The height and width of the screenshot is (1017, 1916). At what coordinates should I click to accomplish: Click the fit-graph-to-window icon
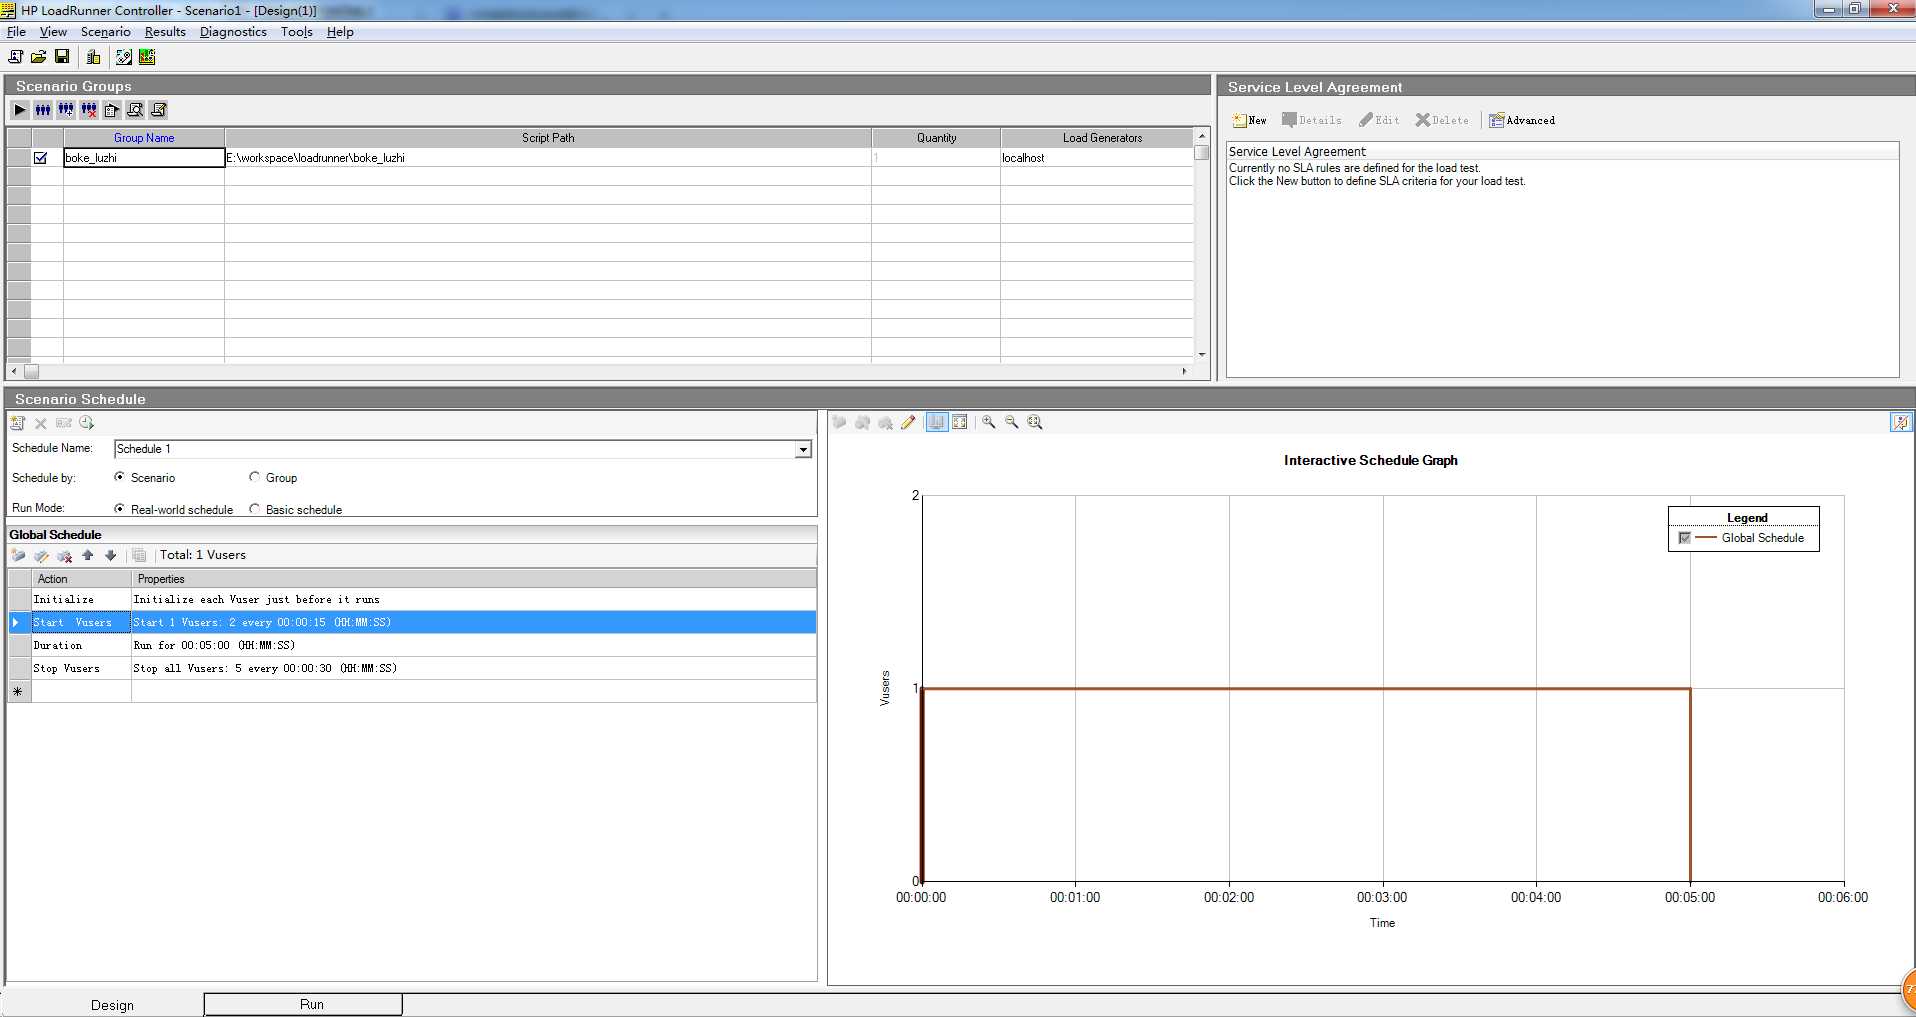pos(960,422)
